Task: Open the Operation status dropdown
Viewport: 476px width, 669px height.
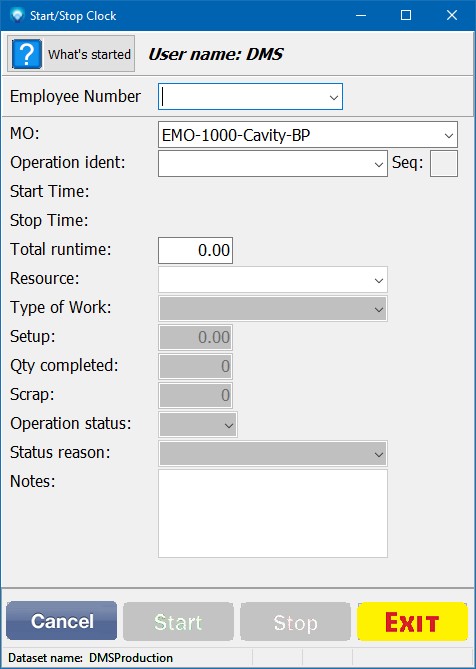Action: 197,425
